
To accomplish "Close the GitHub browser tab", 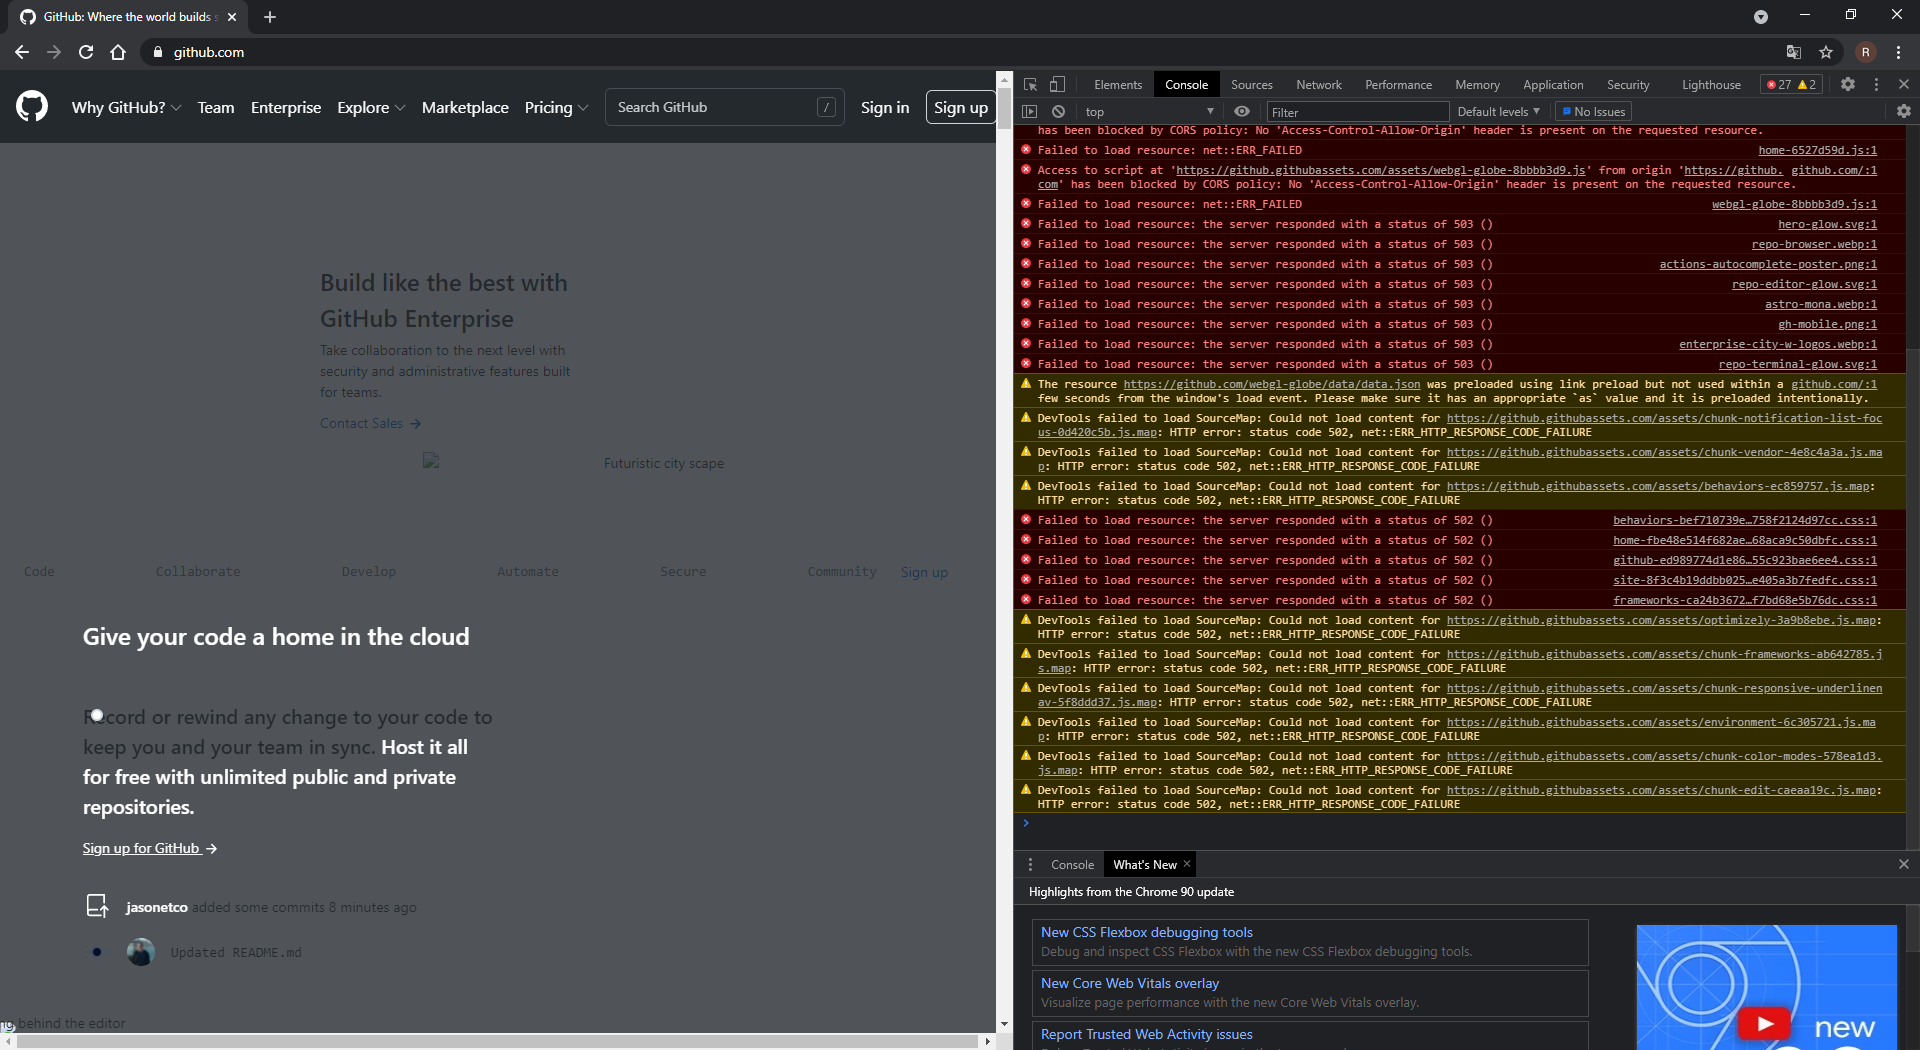I will coord(232,17).
